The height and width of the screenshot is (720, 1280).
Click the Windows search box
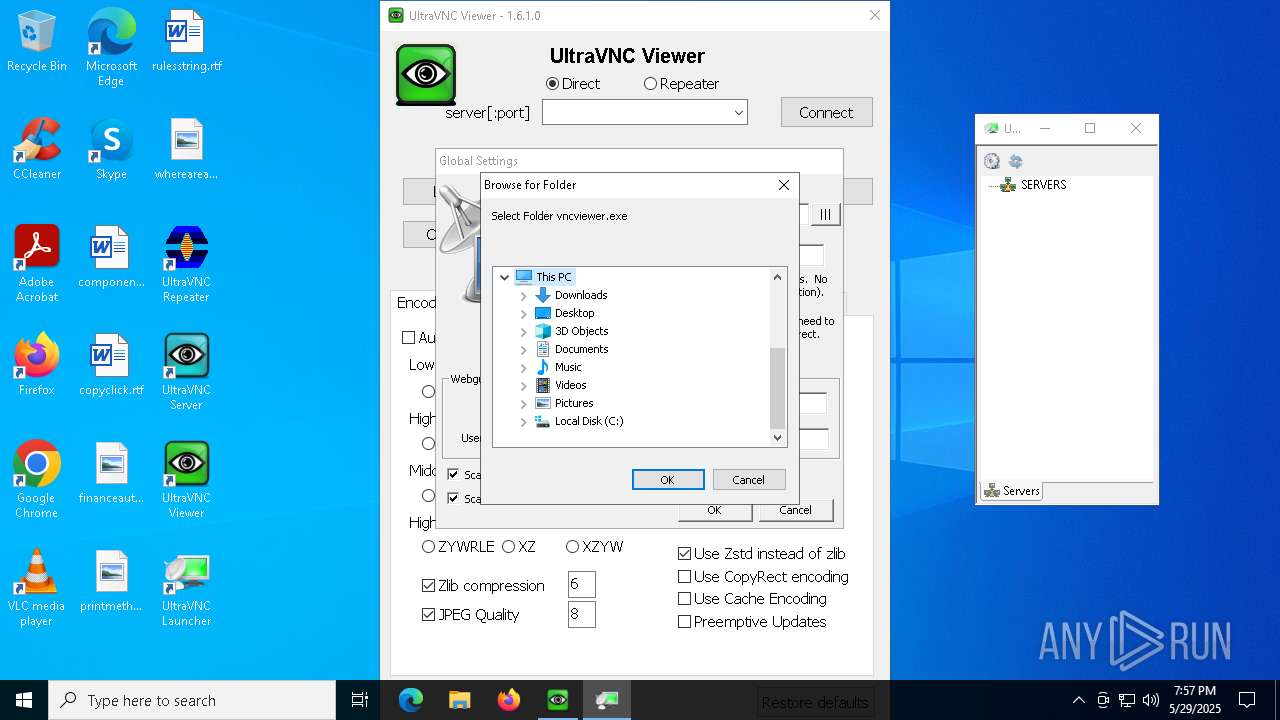point(192,700)
